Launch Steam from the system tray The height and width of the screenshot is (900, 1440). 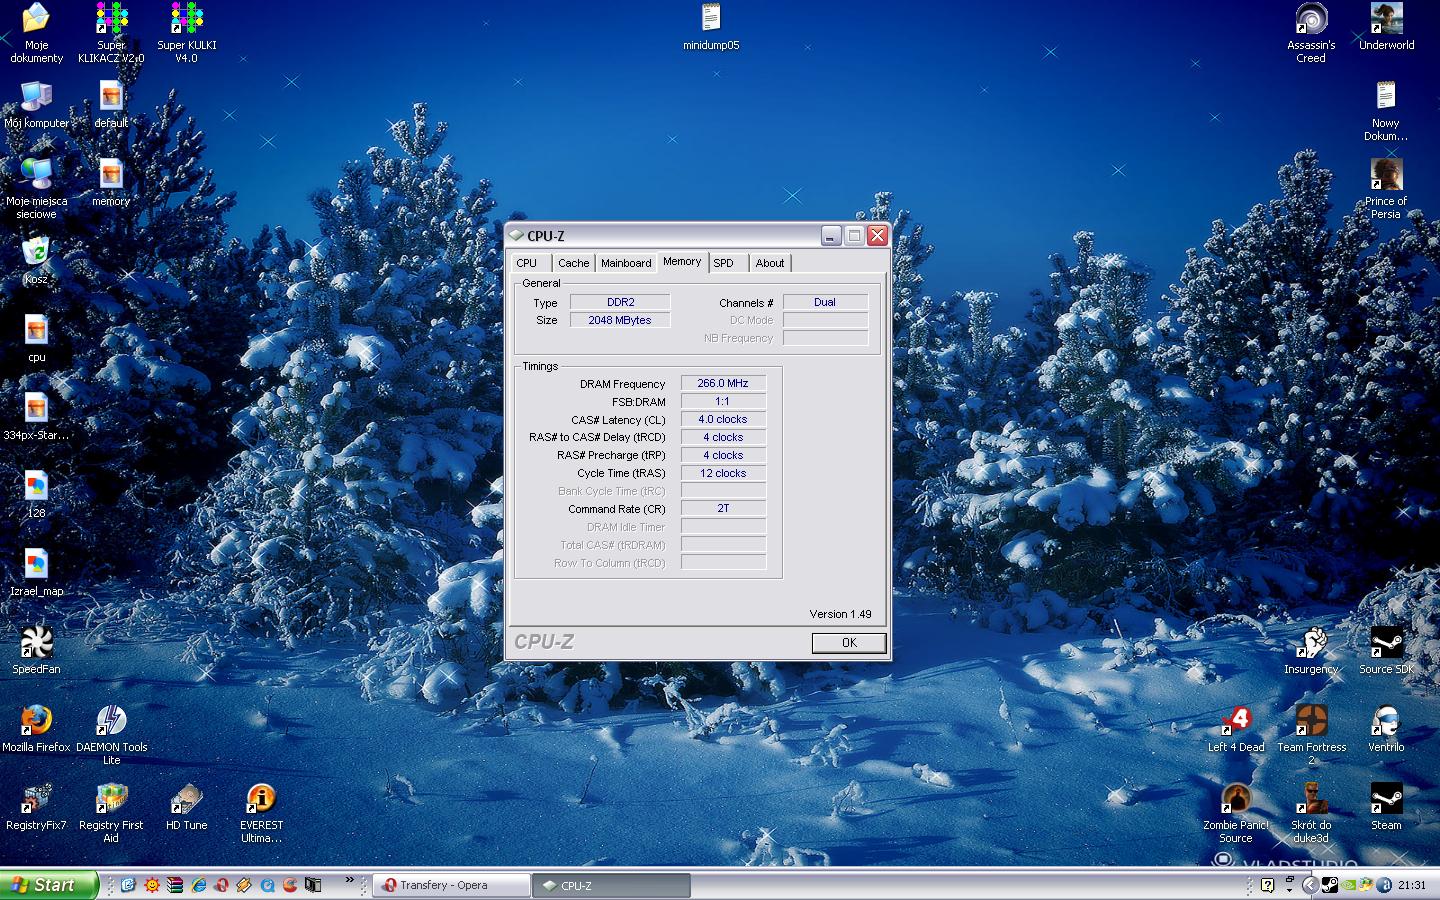pyautogui.click(x=1330, y=886)
